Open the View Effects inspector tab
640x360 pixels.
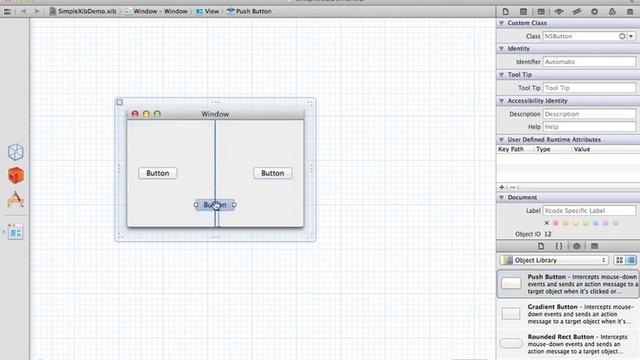pyautogui.click(x=630, y=11)
